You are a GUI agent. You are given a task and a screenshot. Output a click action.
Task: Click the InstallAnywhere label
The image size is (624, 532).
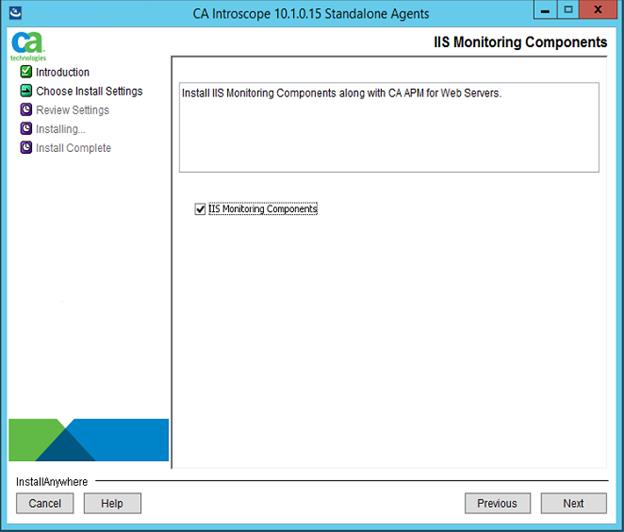tap(52, 482)
